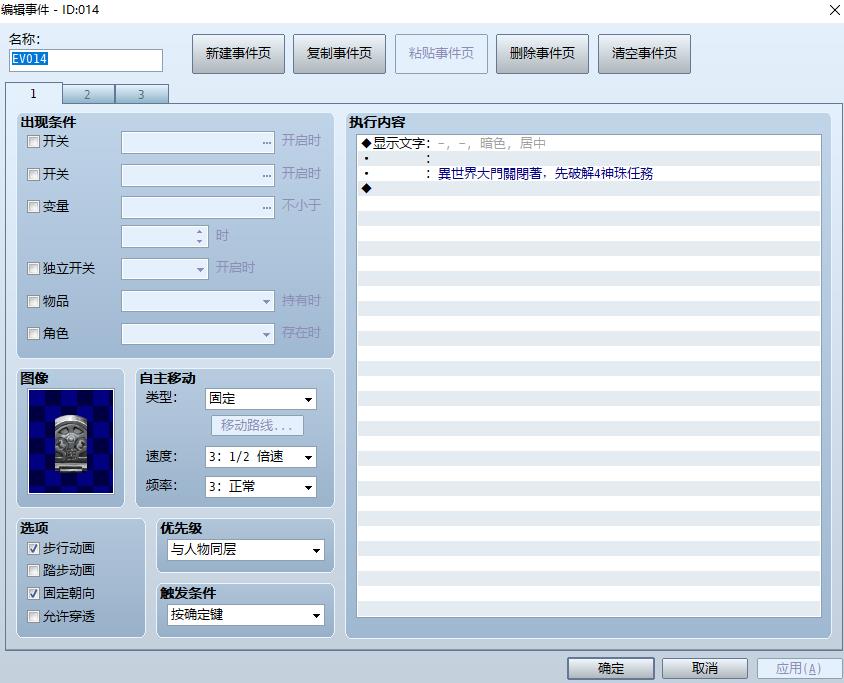This screenshot has height=683, width=844.
Task: Select the 显示文字 command line
Action: pyautogui.click(x=589, y=143)
